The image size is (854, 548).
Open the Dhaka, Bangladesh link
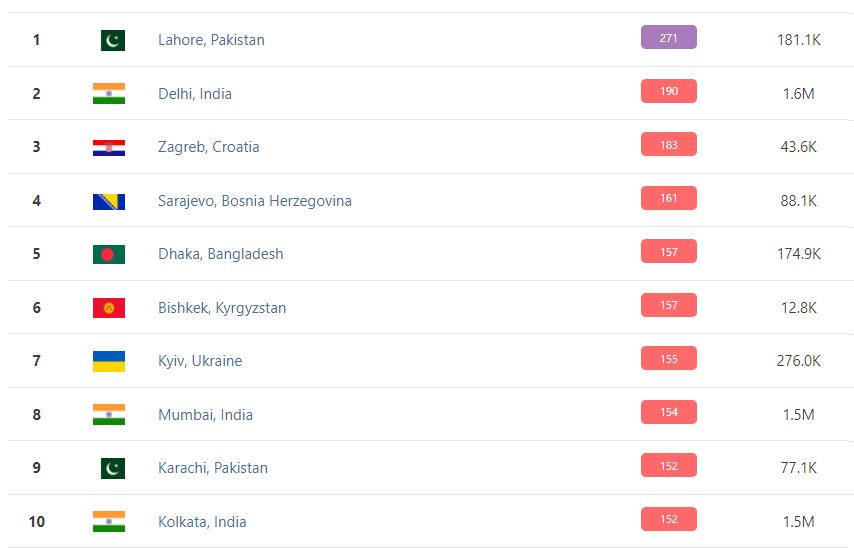click(x=220, y=254)
